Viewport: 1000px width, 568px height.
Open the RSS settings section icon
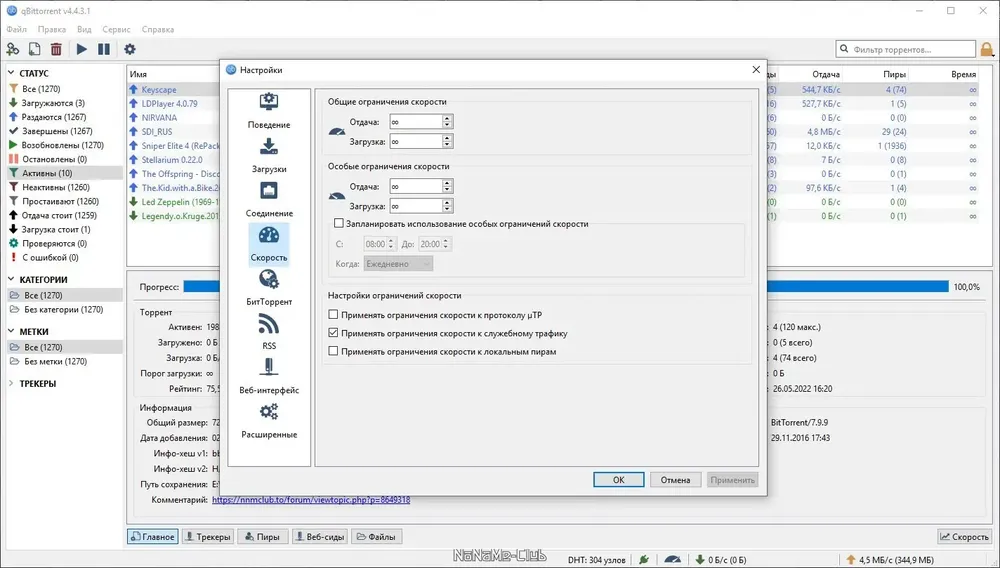coord(268,324)
